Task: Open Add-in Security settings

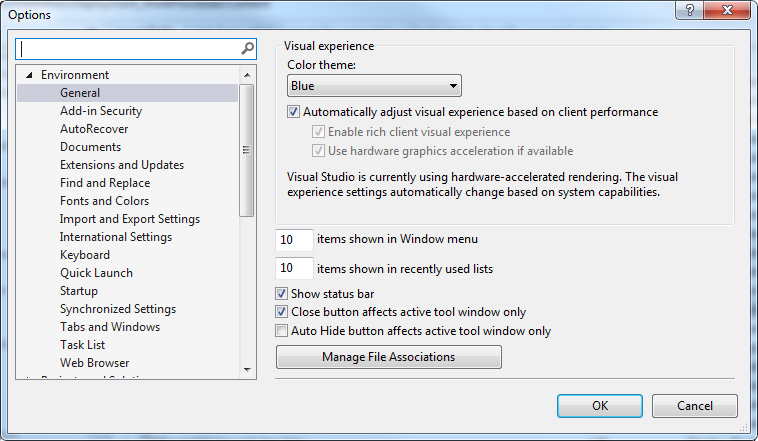Action: [101, 111]
